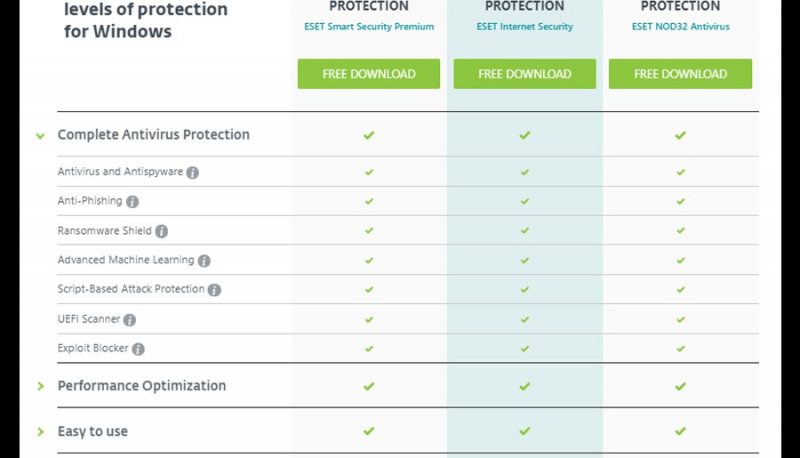Expand the Easy to use section
Image resolution: width=800 pixels, height=458 pixels.
[40, 431]
